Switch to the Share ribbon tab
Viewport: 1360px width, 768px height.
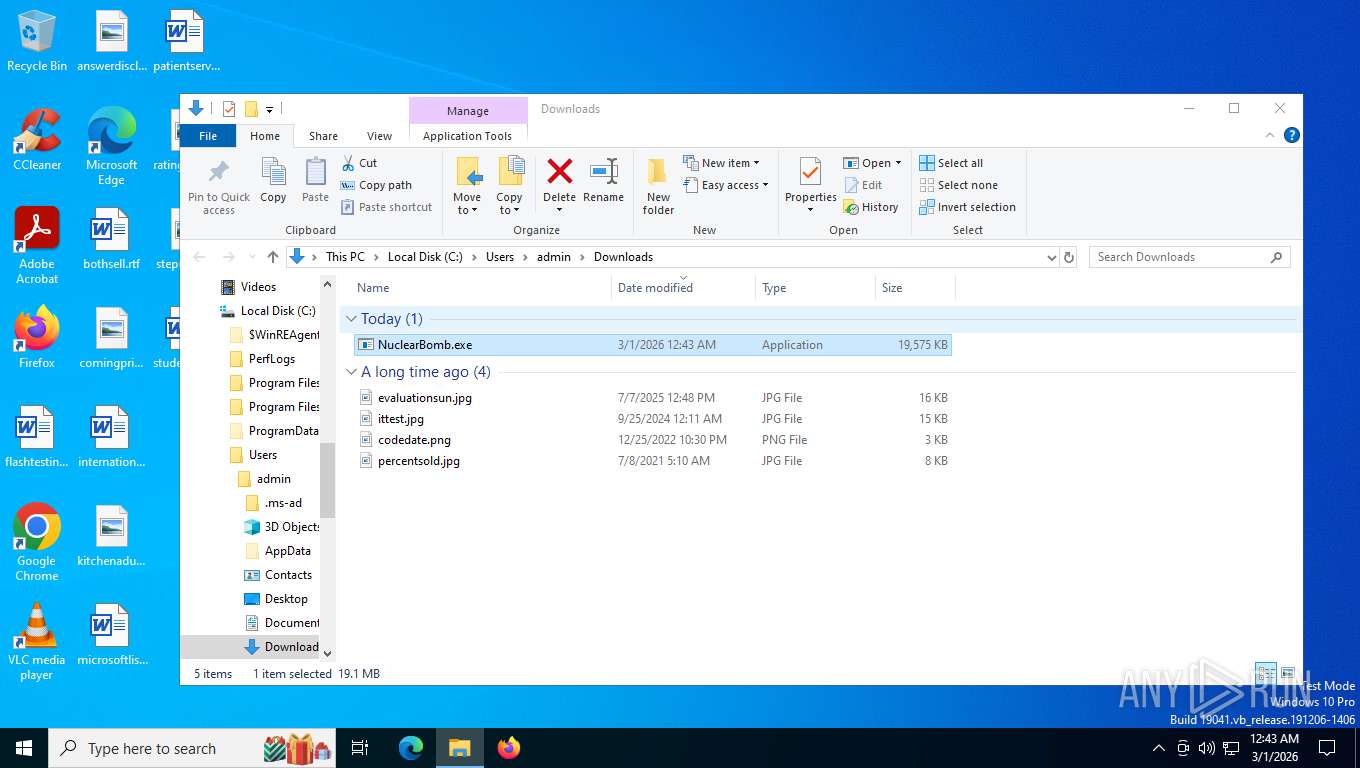point(323,136)
